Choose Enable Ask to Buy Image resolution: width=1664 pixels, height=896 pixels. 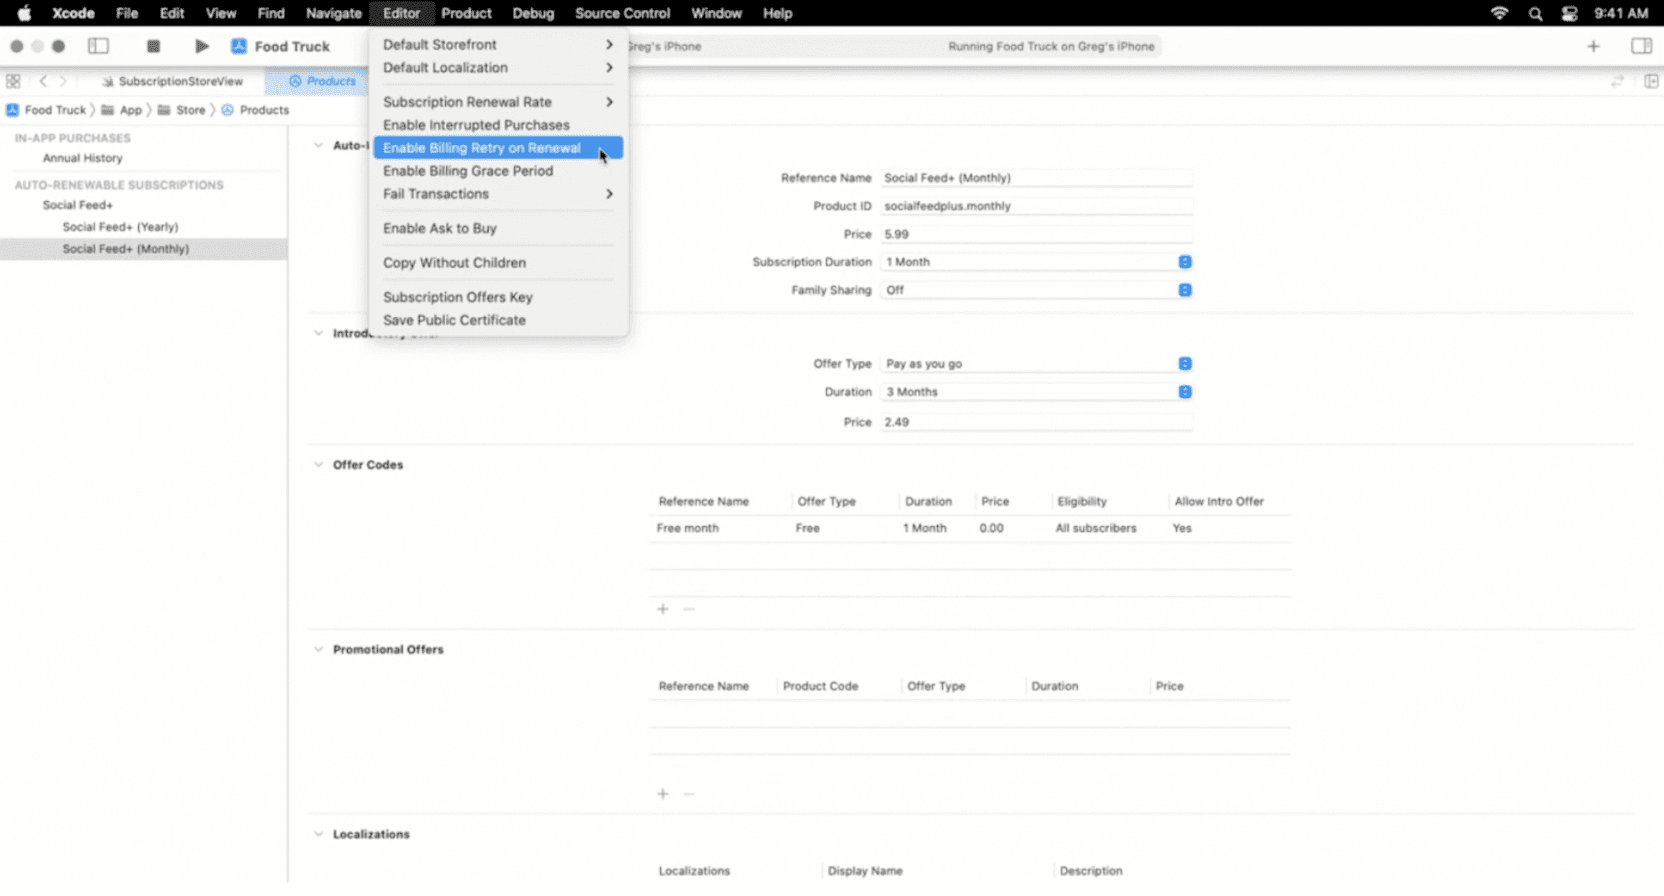(498, 228)
